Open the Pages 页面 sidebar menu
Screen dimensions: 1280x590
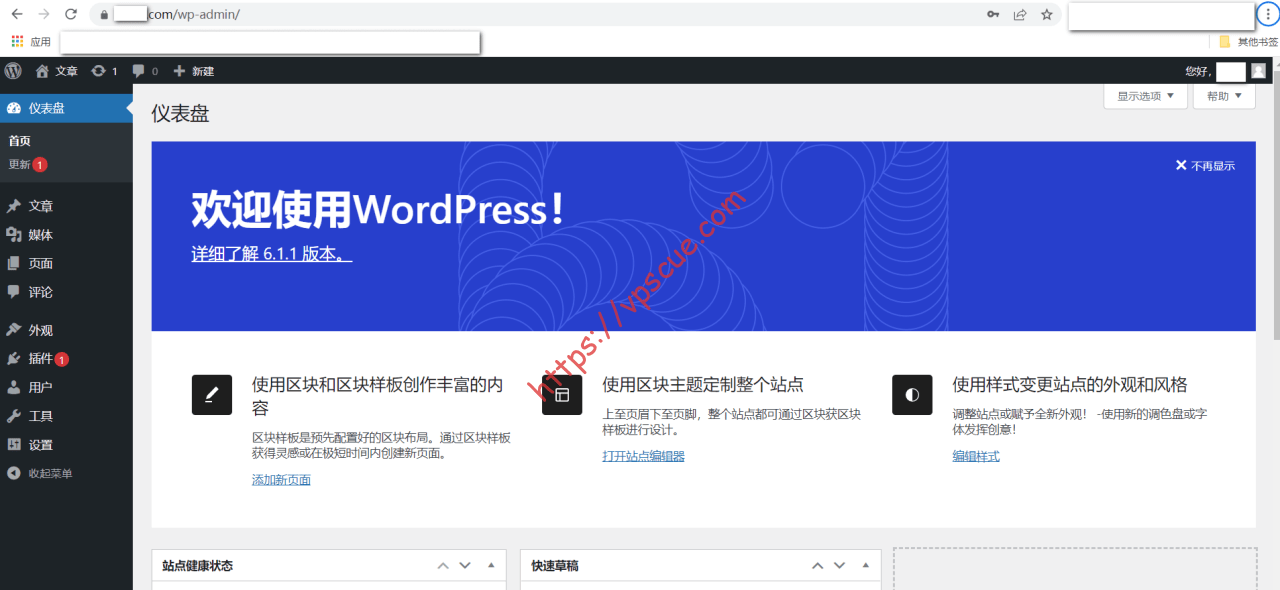pos(66,263)
